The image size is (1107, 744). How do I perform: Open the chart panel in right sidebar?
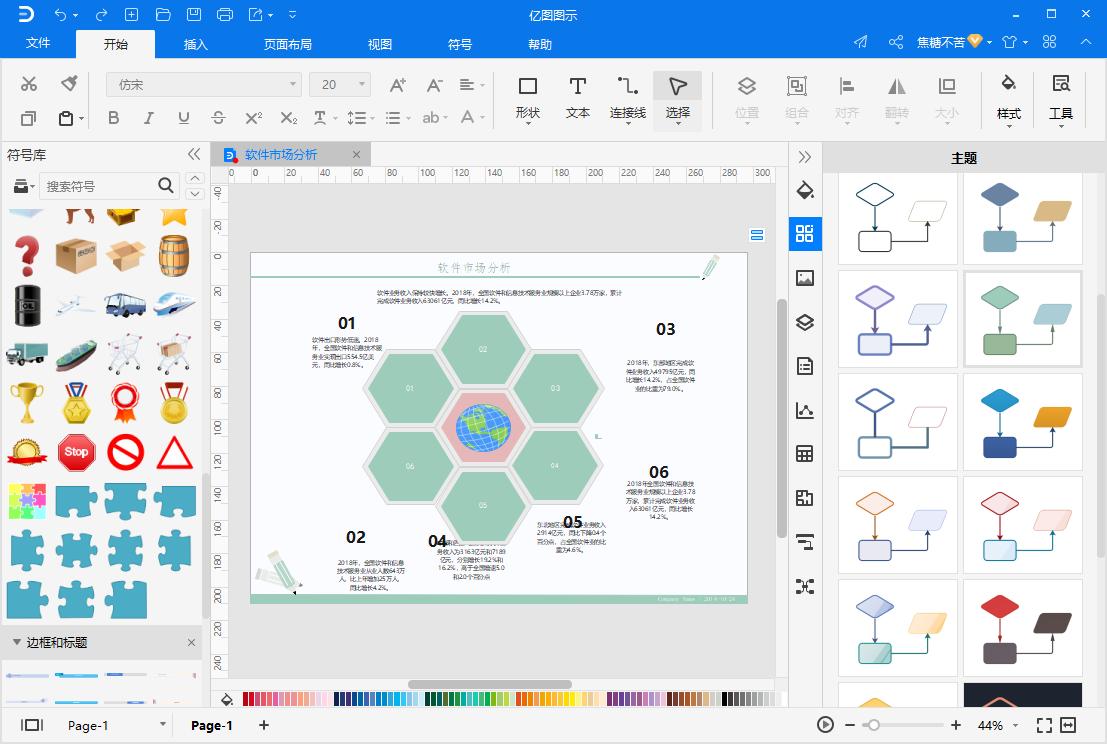tap(805, 410)
